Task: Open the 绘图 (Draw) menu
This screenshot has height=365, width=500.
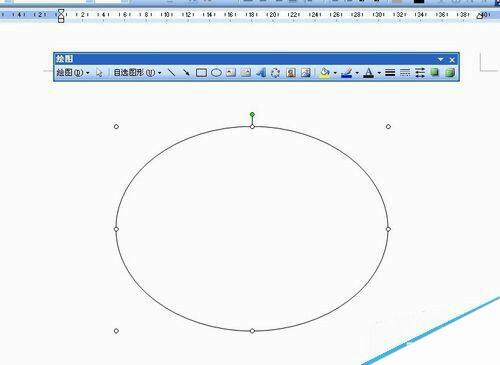Action: point(73,72)
